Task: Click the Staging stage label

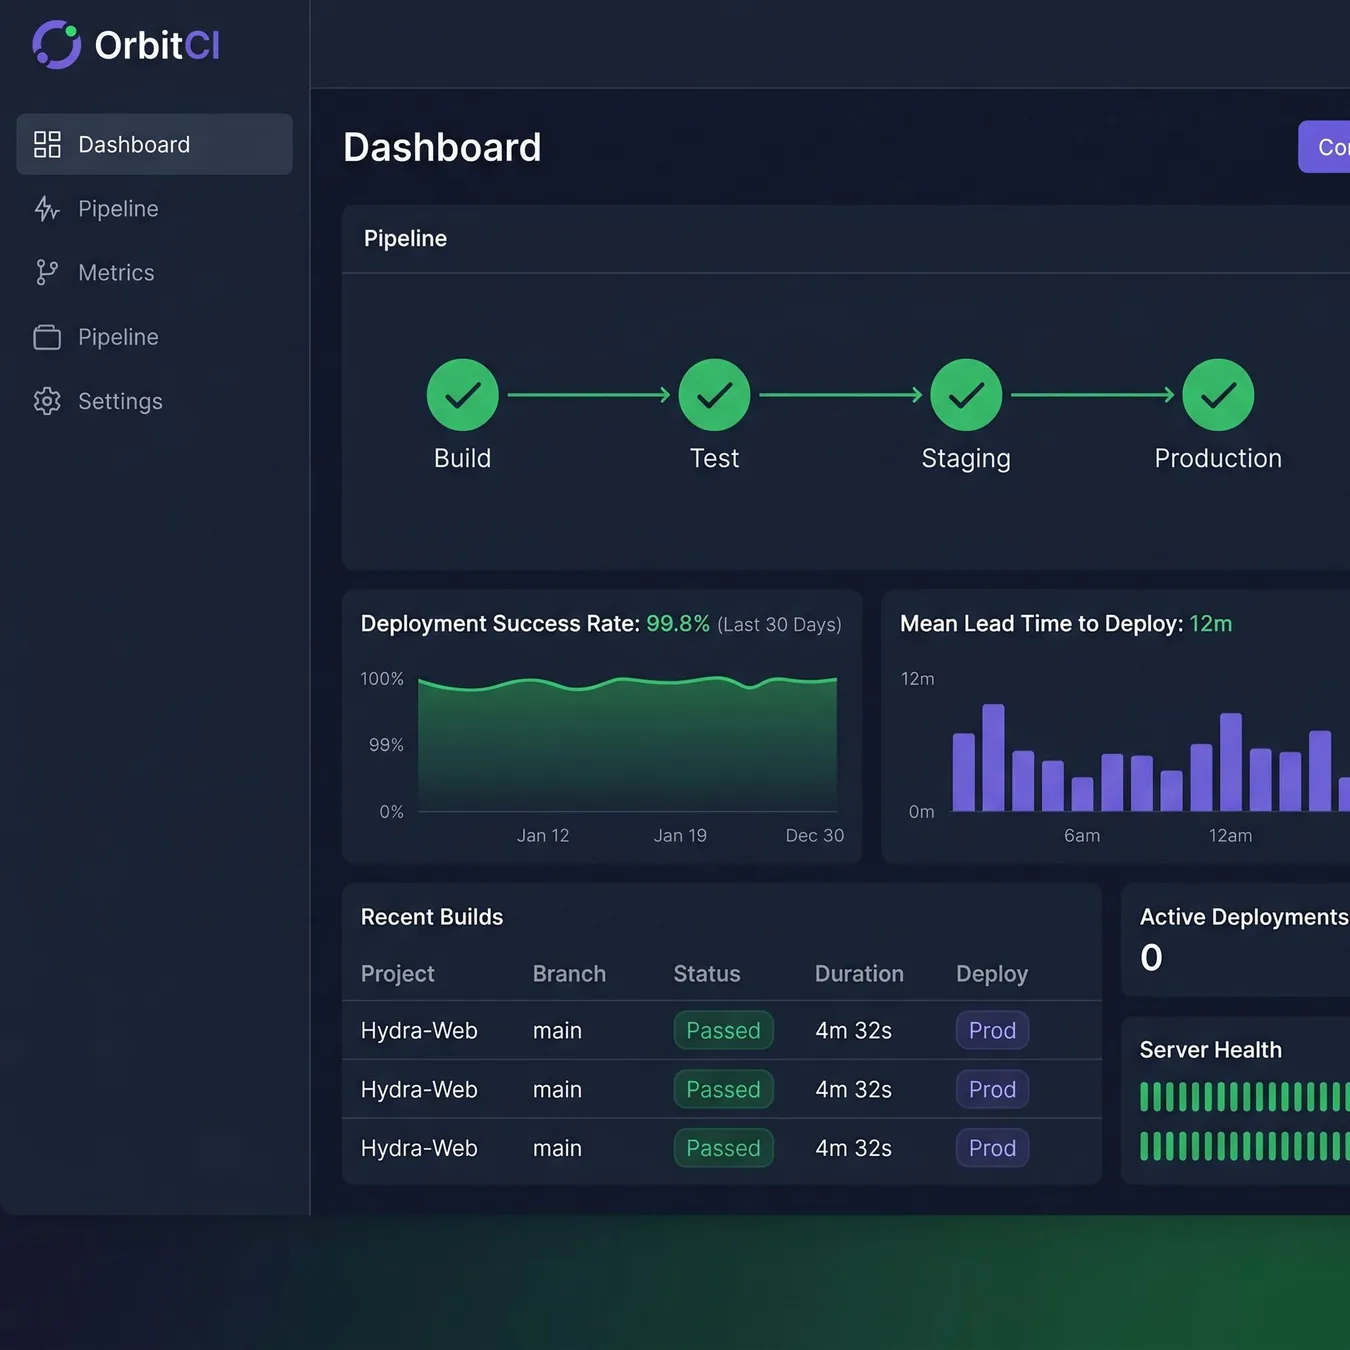Action: point(966,459)
